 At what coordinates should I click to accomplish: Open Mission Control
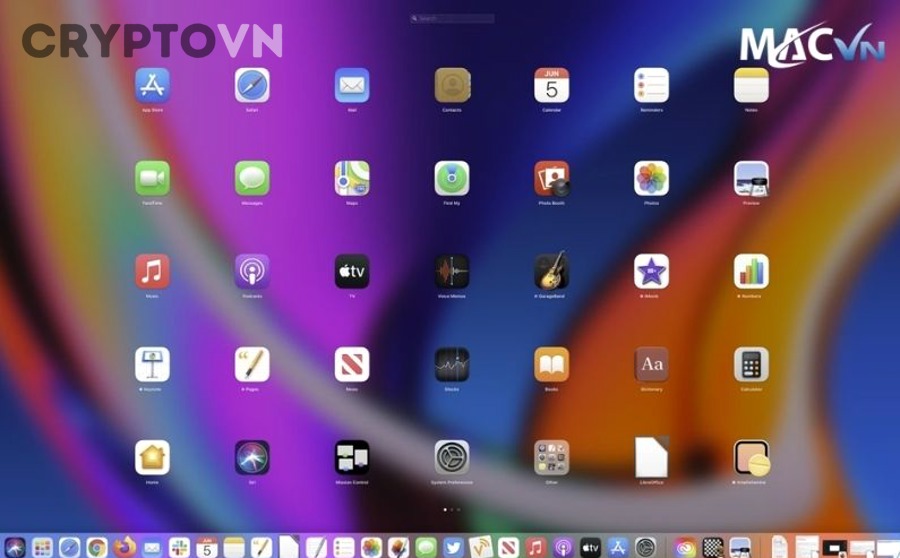[x=352, y=457]
